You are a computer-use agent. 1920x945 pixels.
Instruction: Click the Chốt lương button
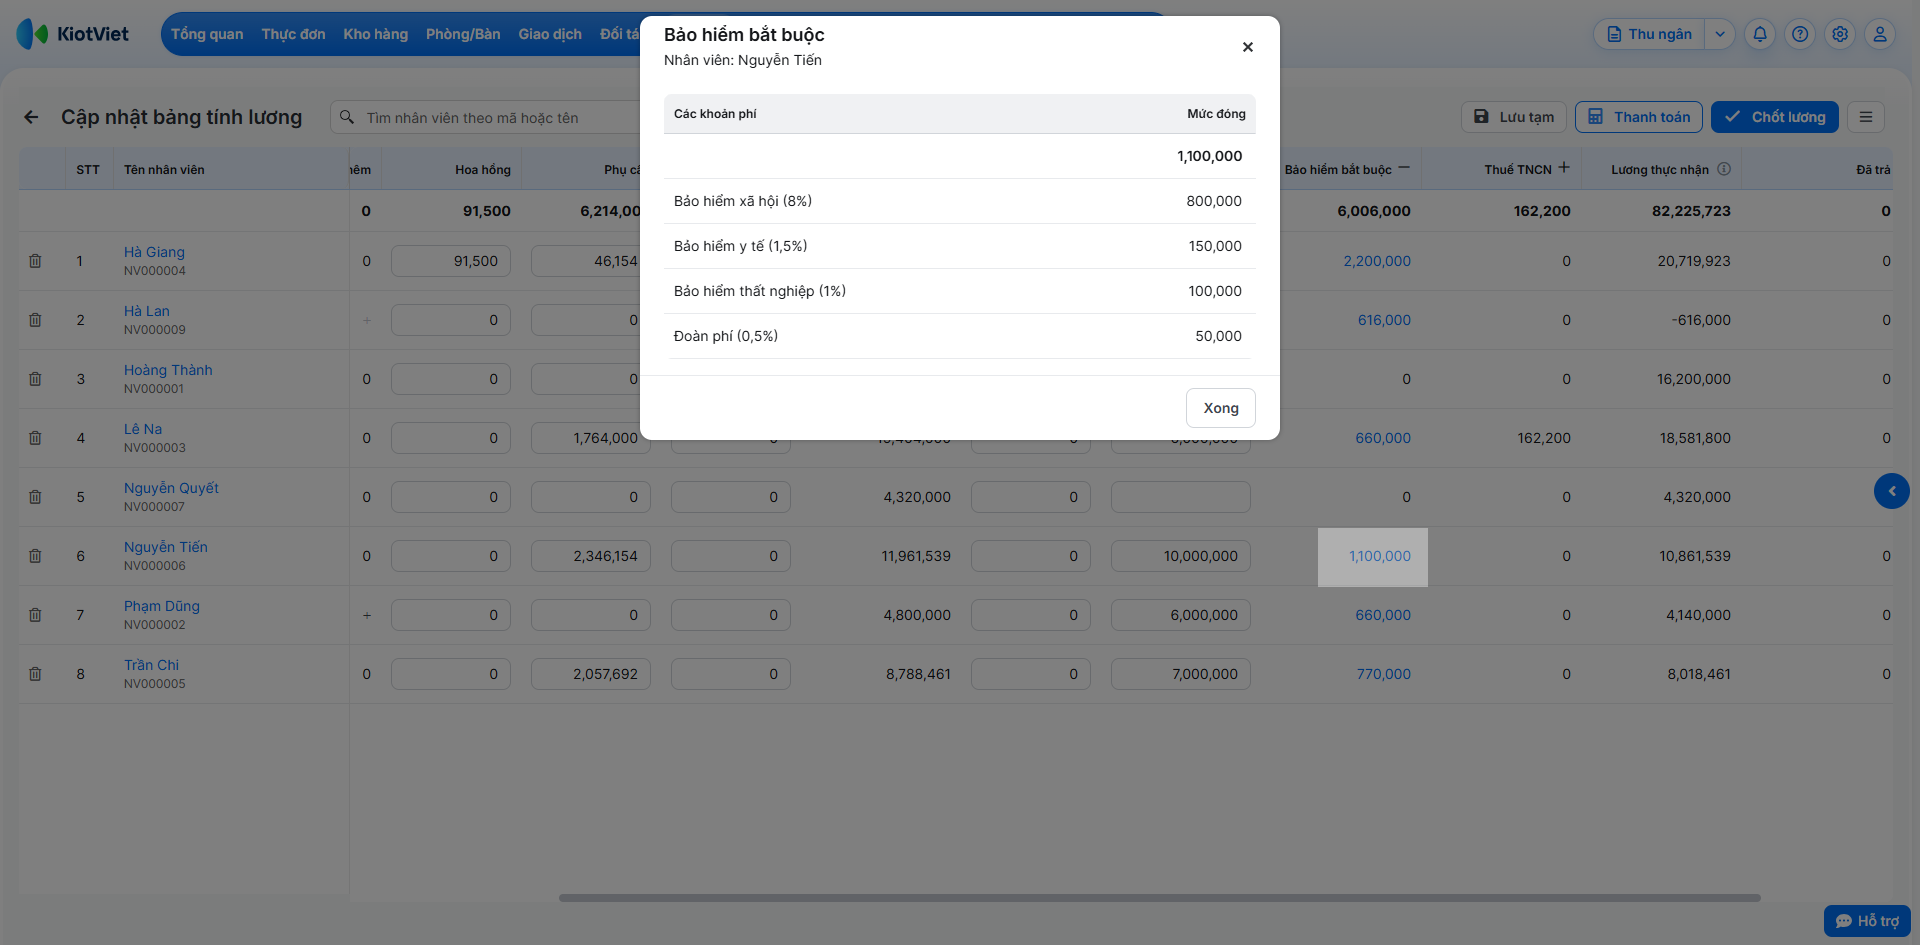(x=1775, y=117)
